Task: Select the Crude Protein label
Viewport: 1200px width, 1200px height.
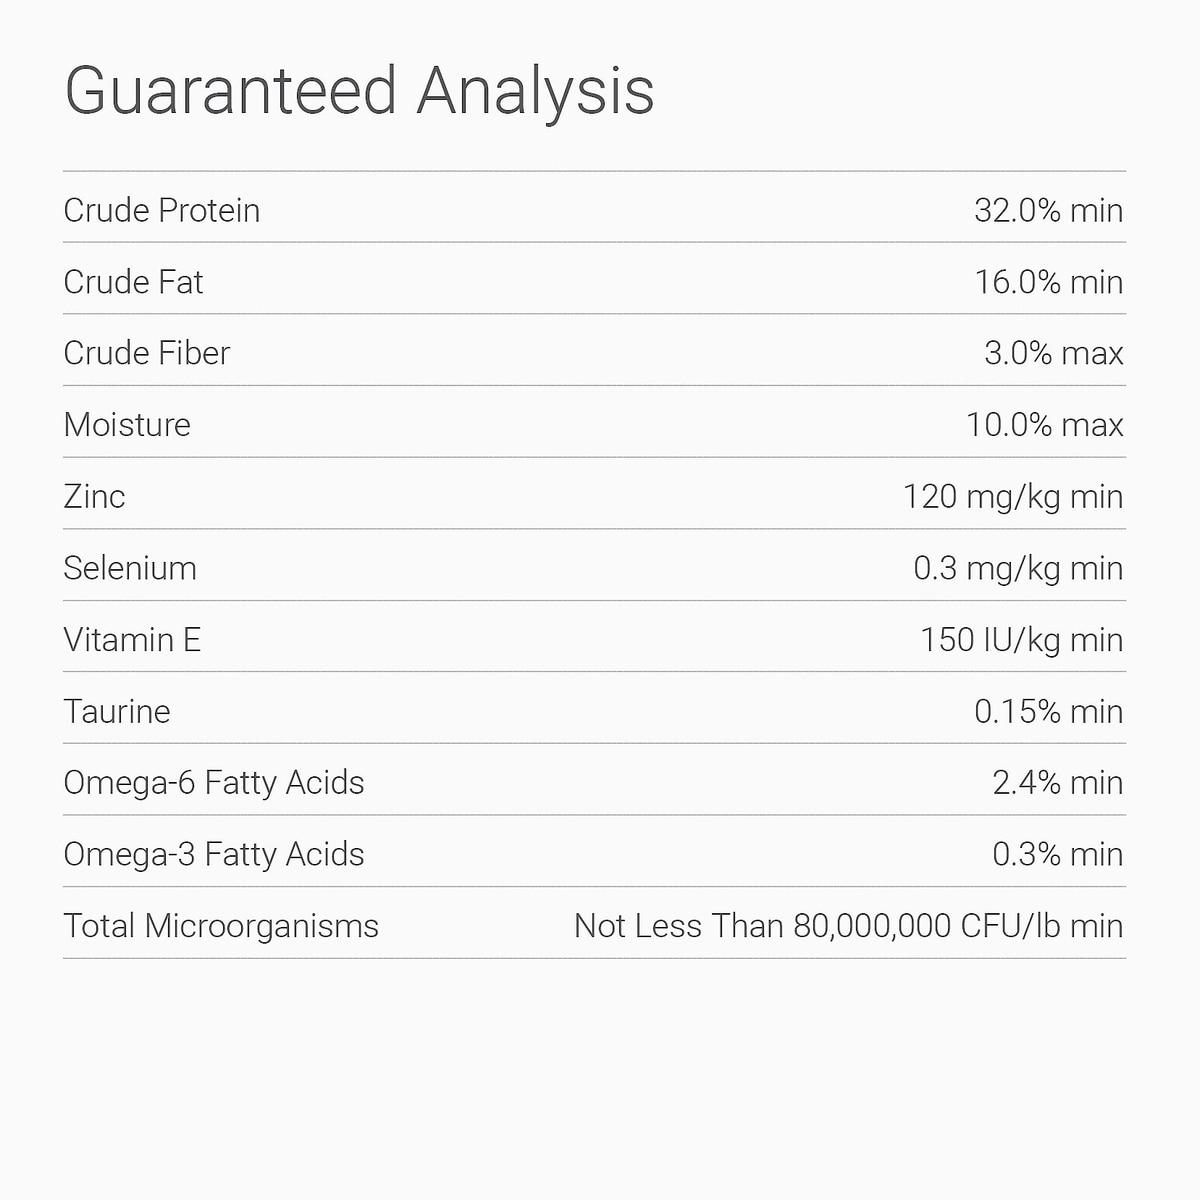Action: click(162, 210)
